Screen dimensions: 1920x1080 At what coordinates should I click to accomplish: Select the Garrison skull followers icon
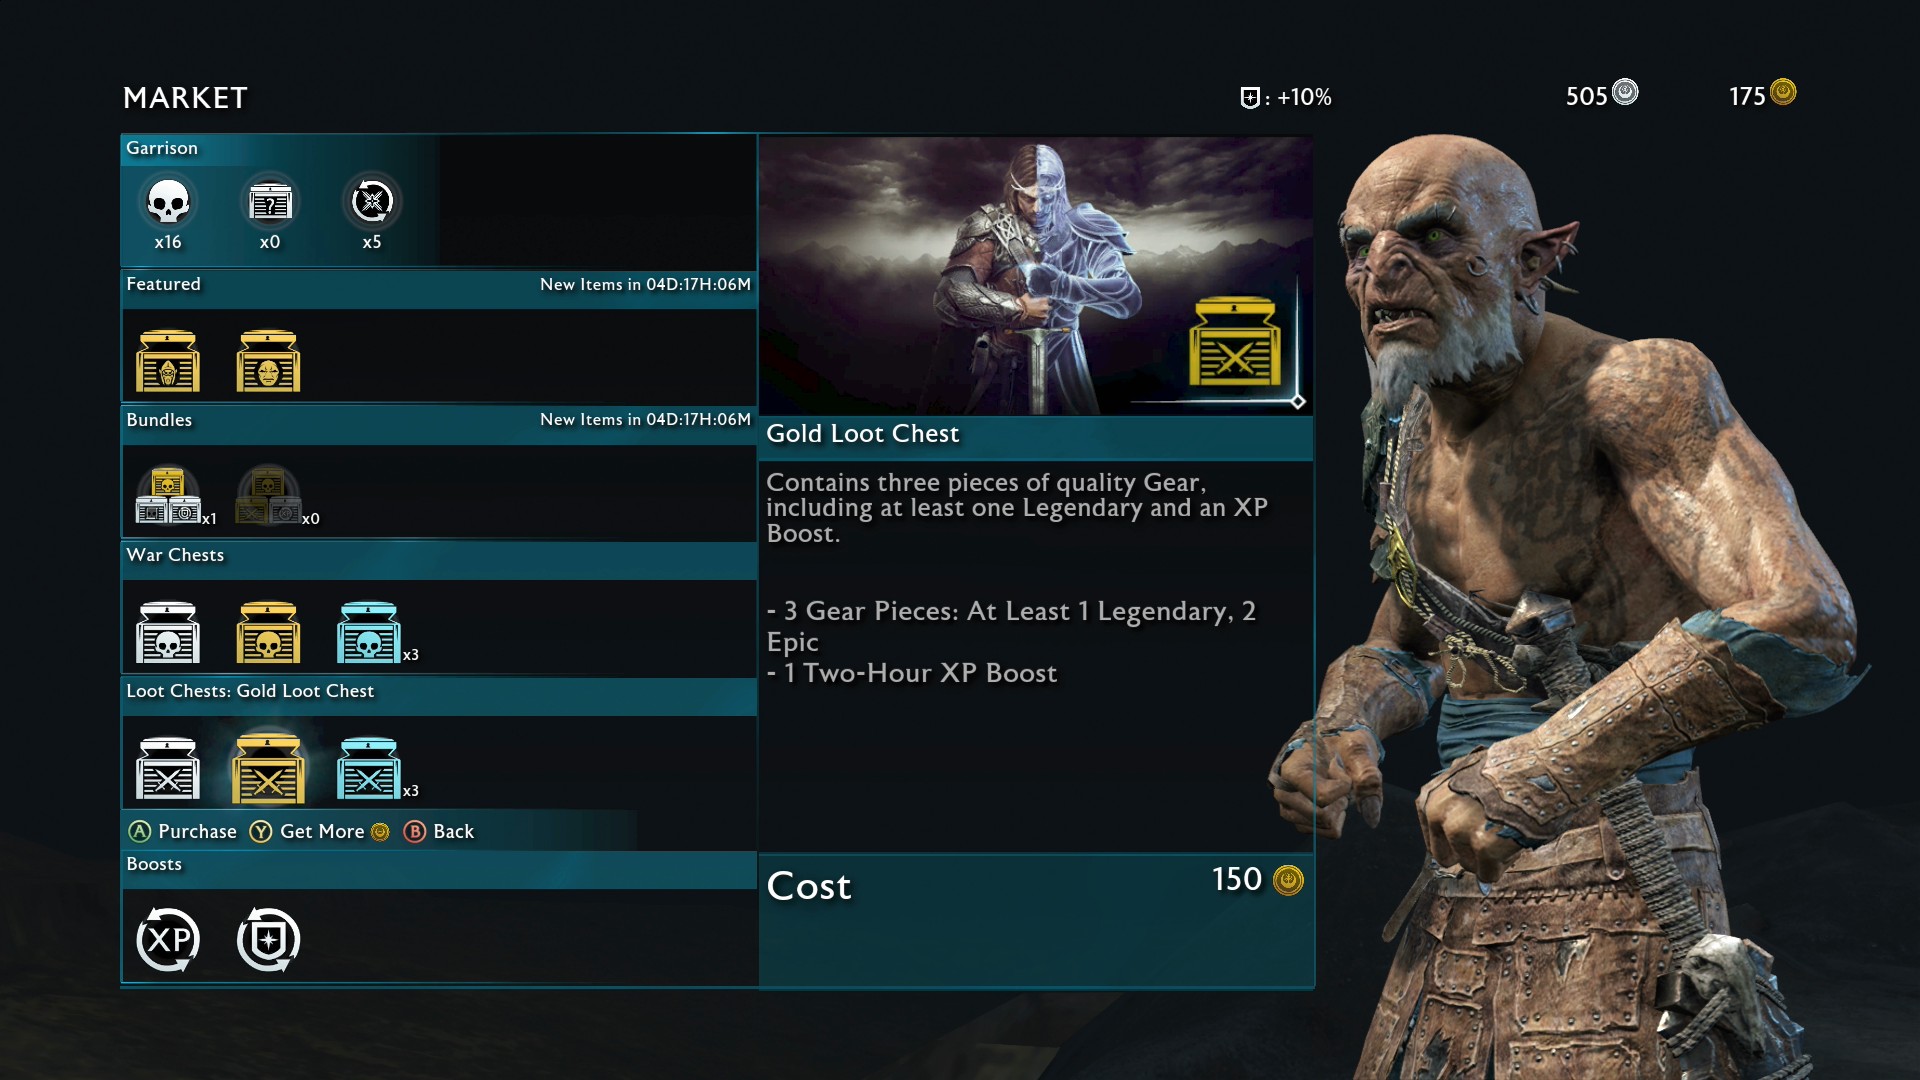[168, 202]
